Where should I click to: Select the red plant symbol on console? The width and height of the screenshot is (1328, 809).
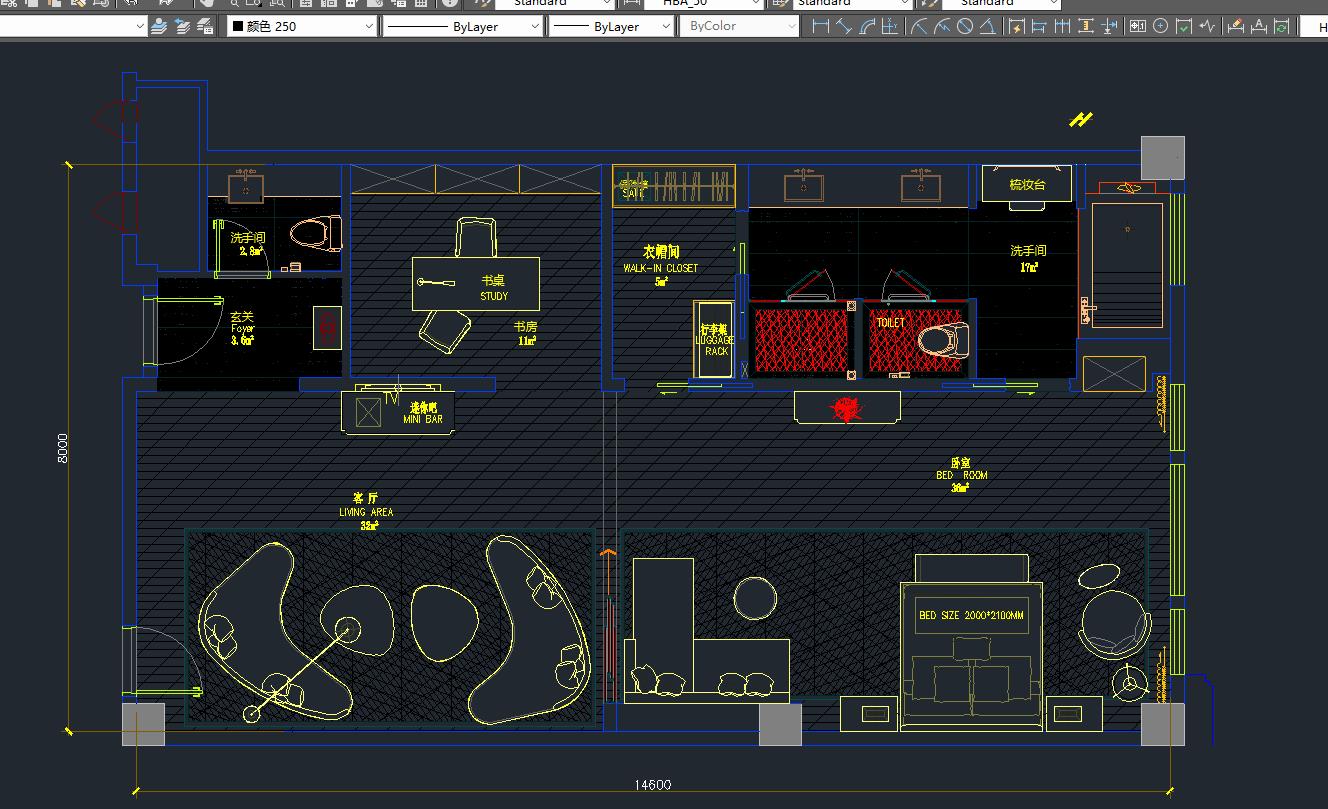(847, 409)
